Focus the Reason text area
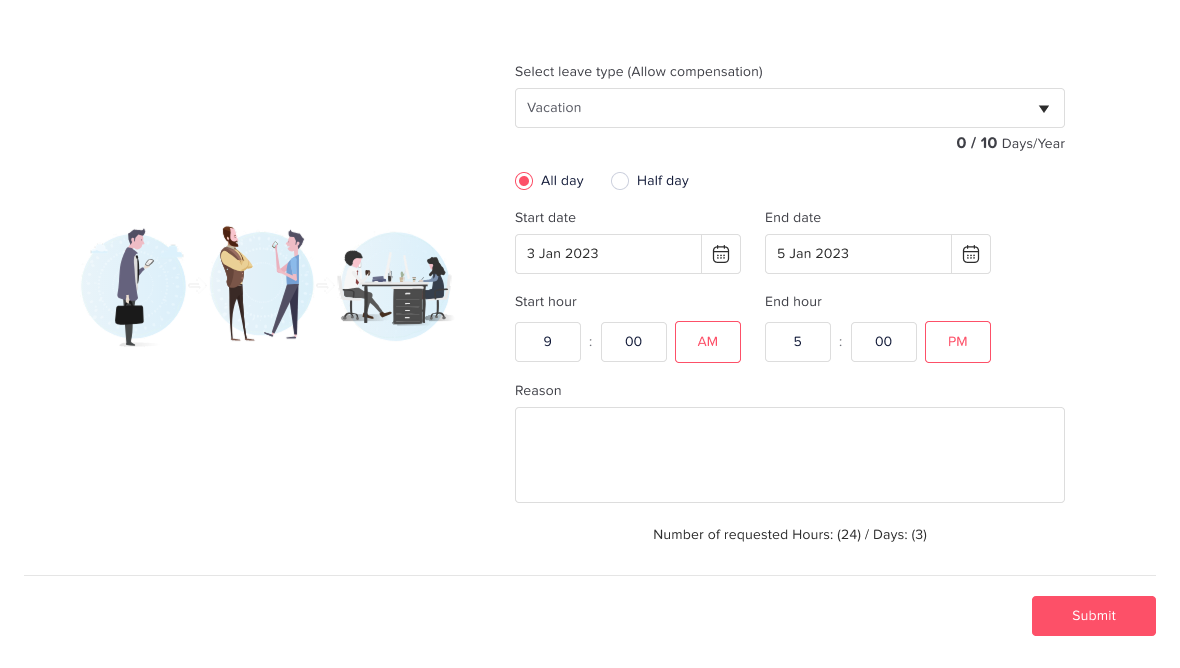Screen dimensions: 1180x668 (790, 455)
